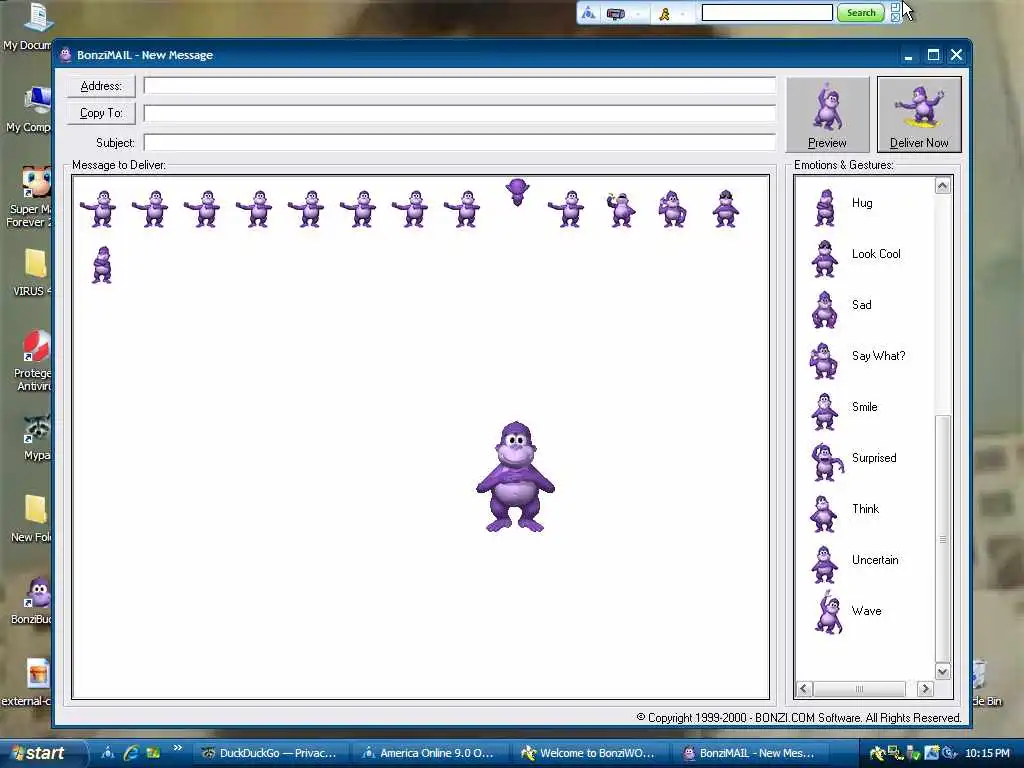This screenshot has height=768, width=1024.
Task: Click the BonziMAIL - New Message taskbar button
Action: coord(750,753)
